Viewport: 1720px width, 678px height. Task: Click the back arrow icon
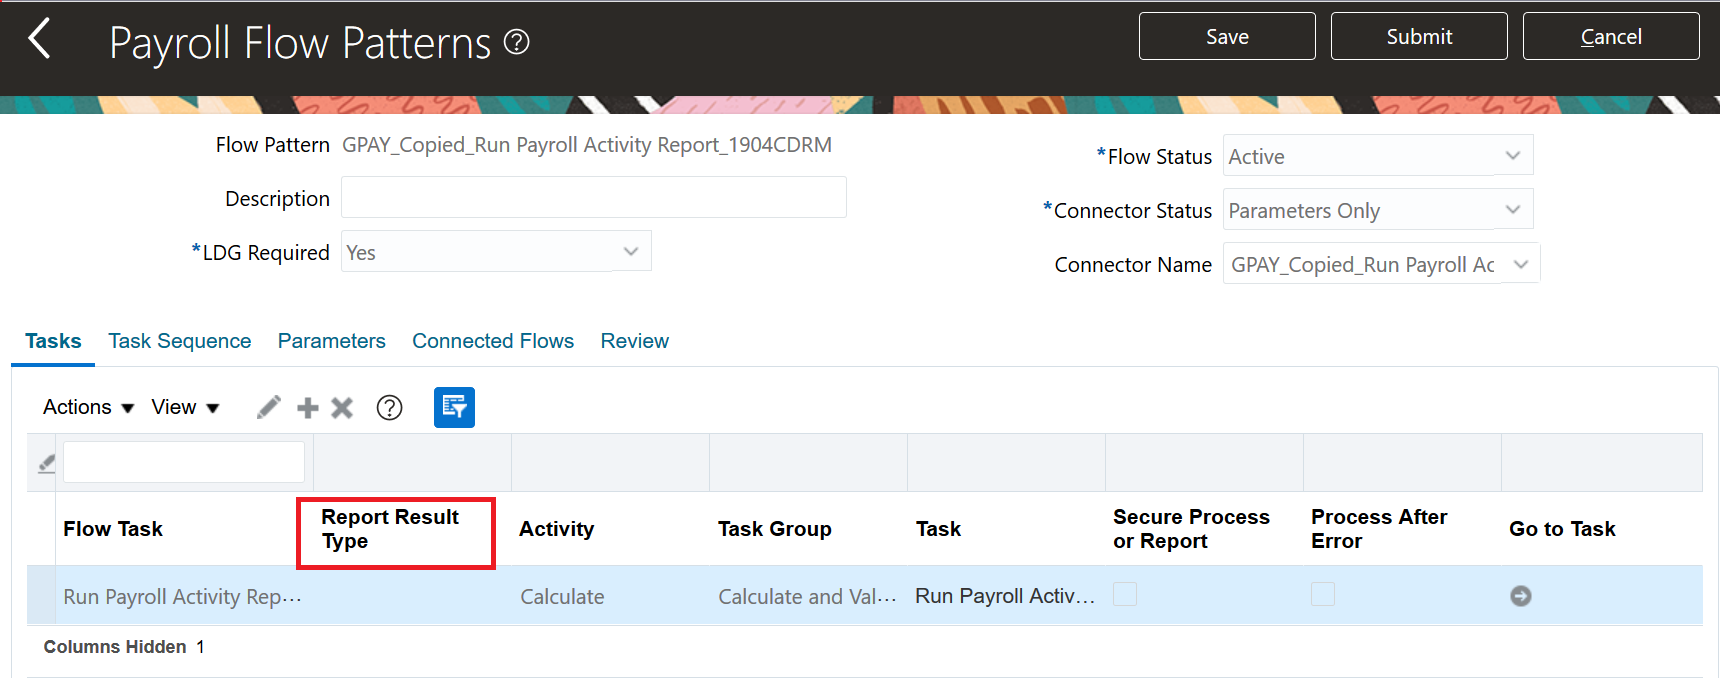coord(40,40)
